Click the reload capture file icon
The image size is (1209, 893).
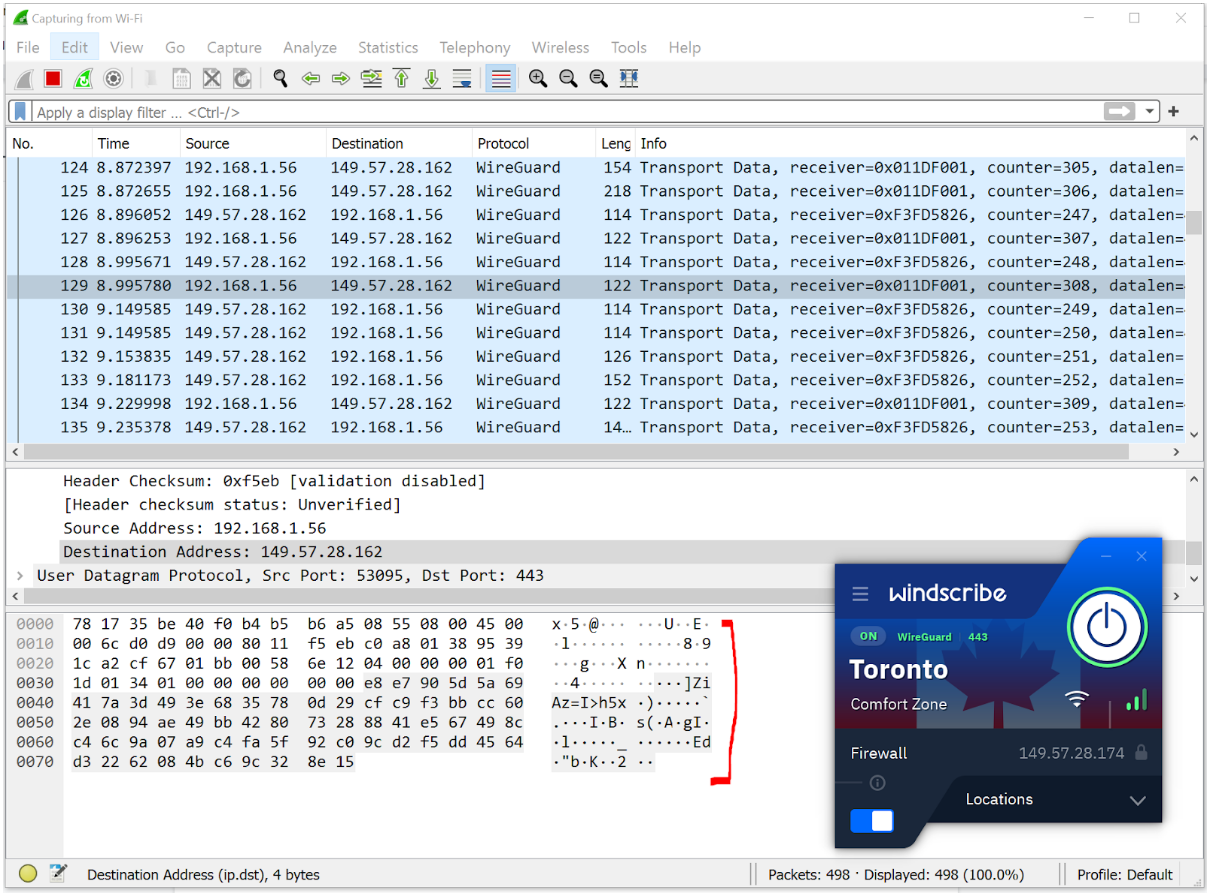pyautogui.click(x=242, y=78)
